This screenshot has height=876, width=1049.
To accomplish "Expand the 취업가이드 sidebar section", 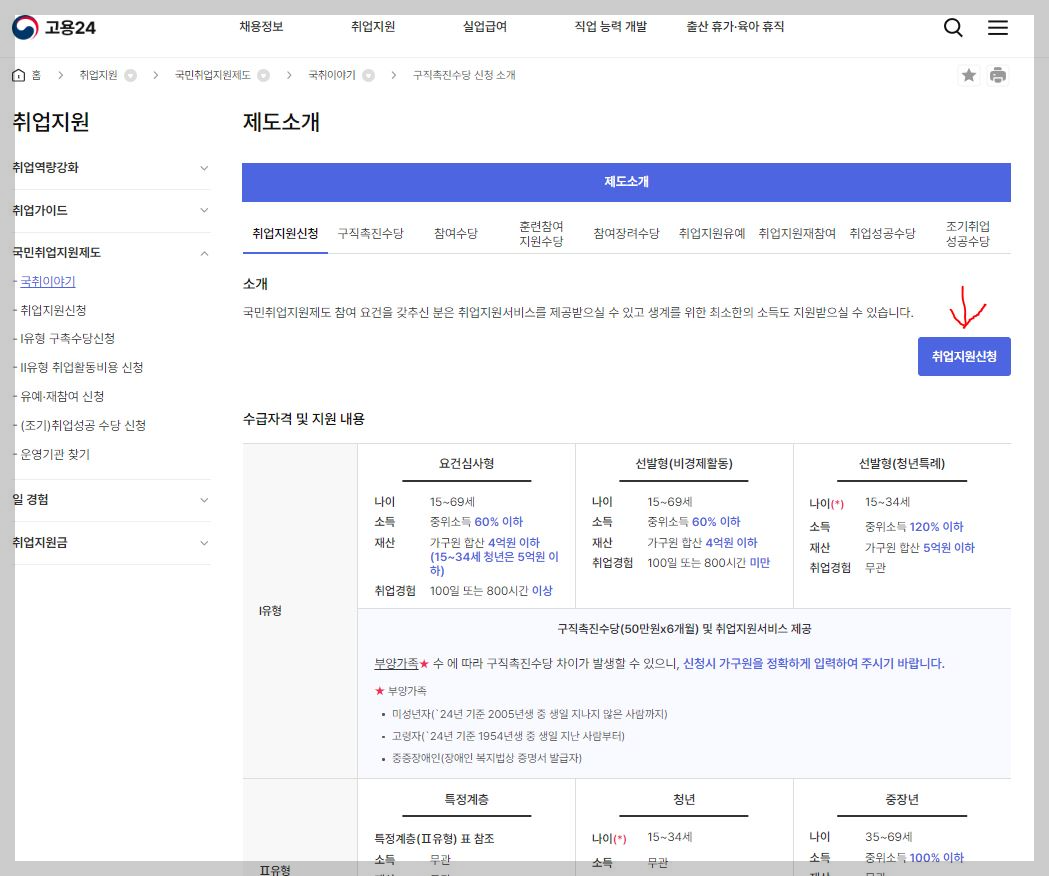I will click(x=111, y=211).
